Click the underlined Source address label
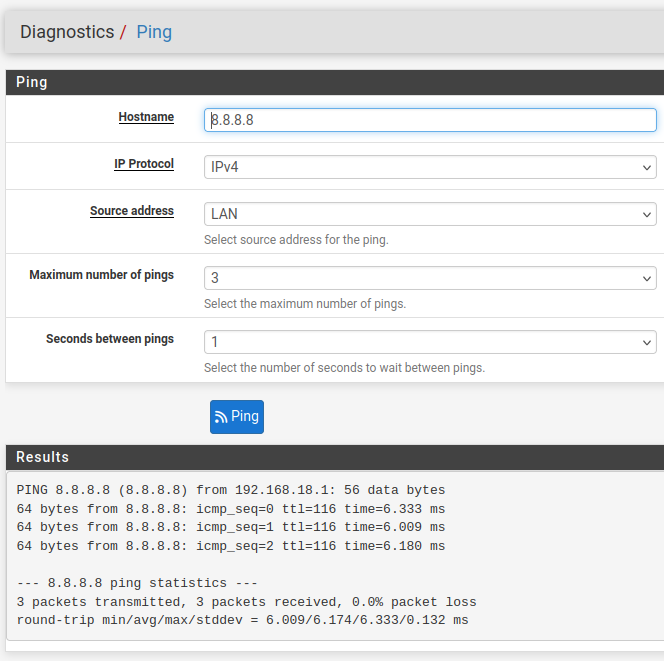 coord(132,211)
